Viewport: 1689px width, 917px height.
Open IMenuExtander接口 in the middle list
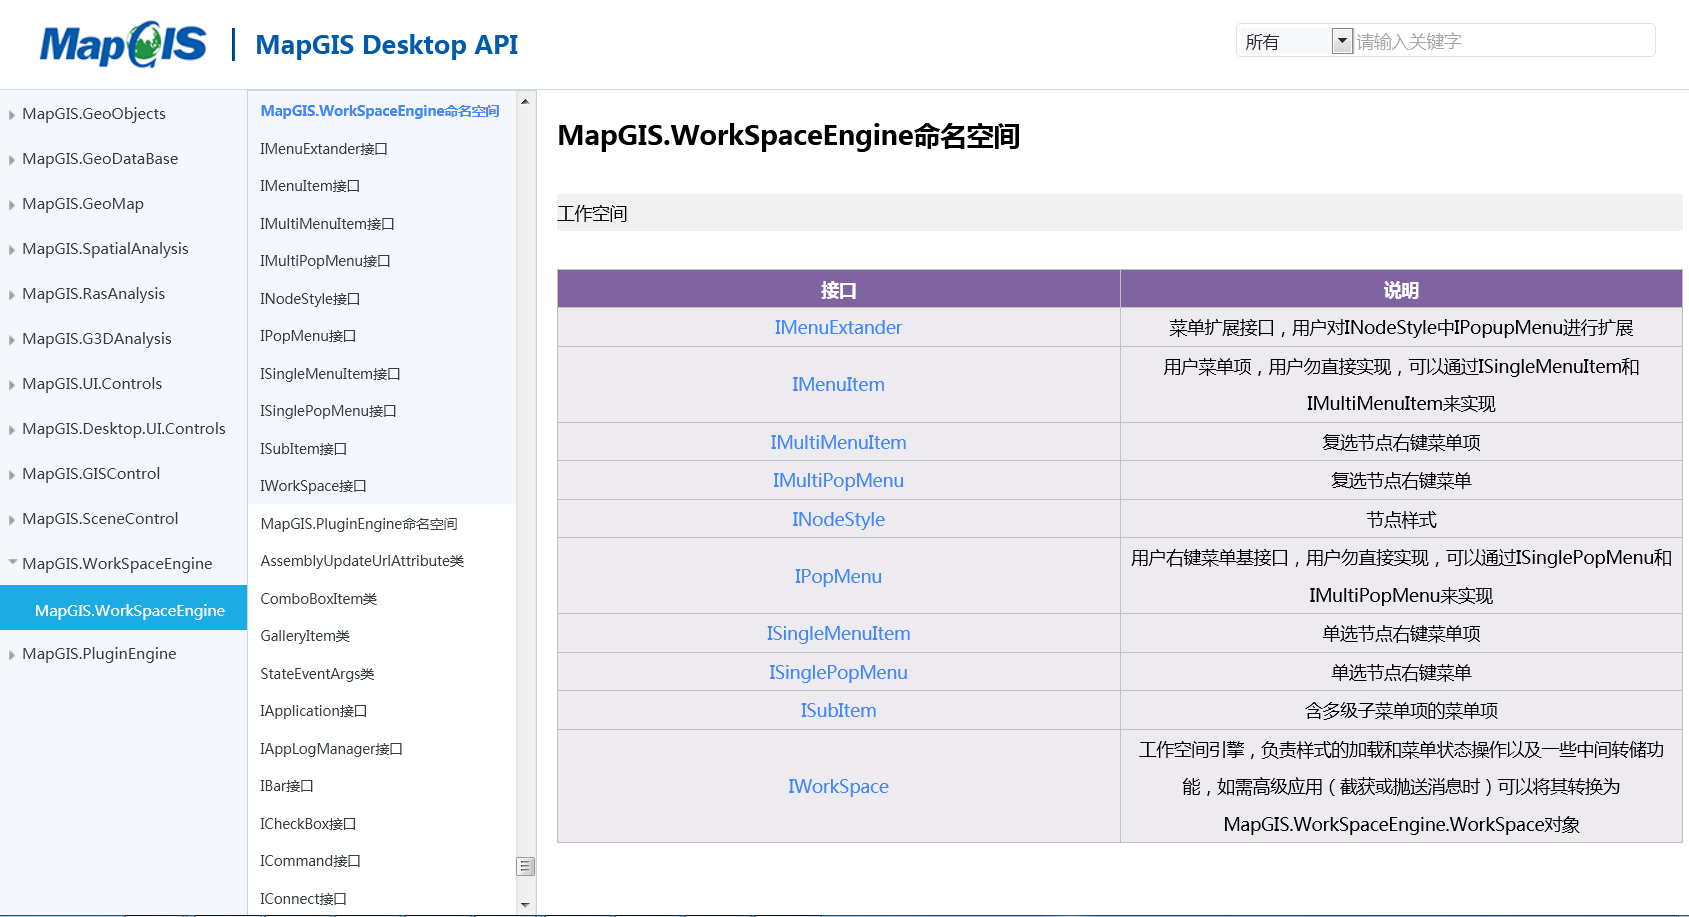point(324,149)
